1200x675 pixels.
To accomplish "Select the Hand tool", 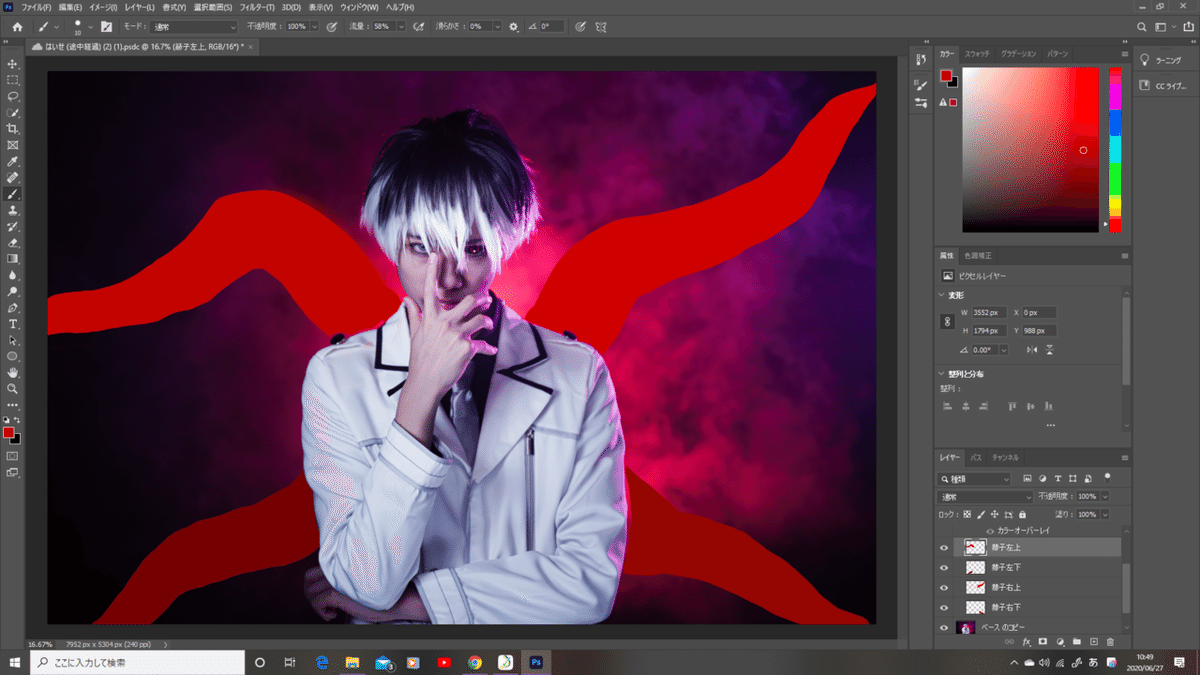I will [x=13, y=372].
